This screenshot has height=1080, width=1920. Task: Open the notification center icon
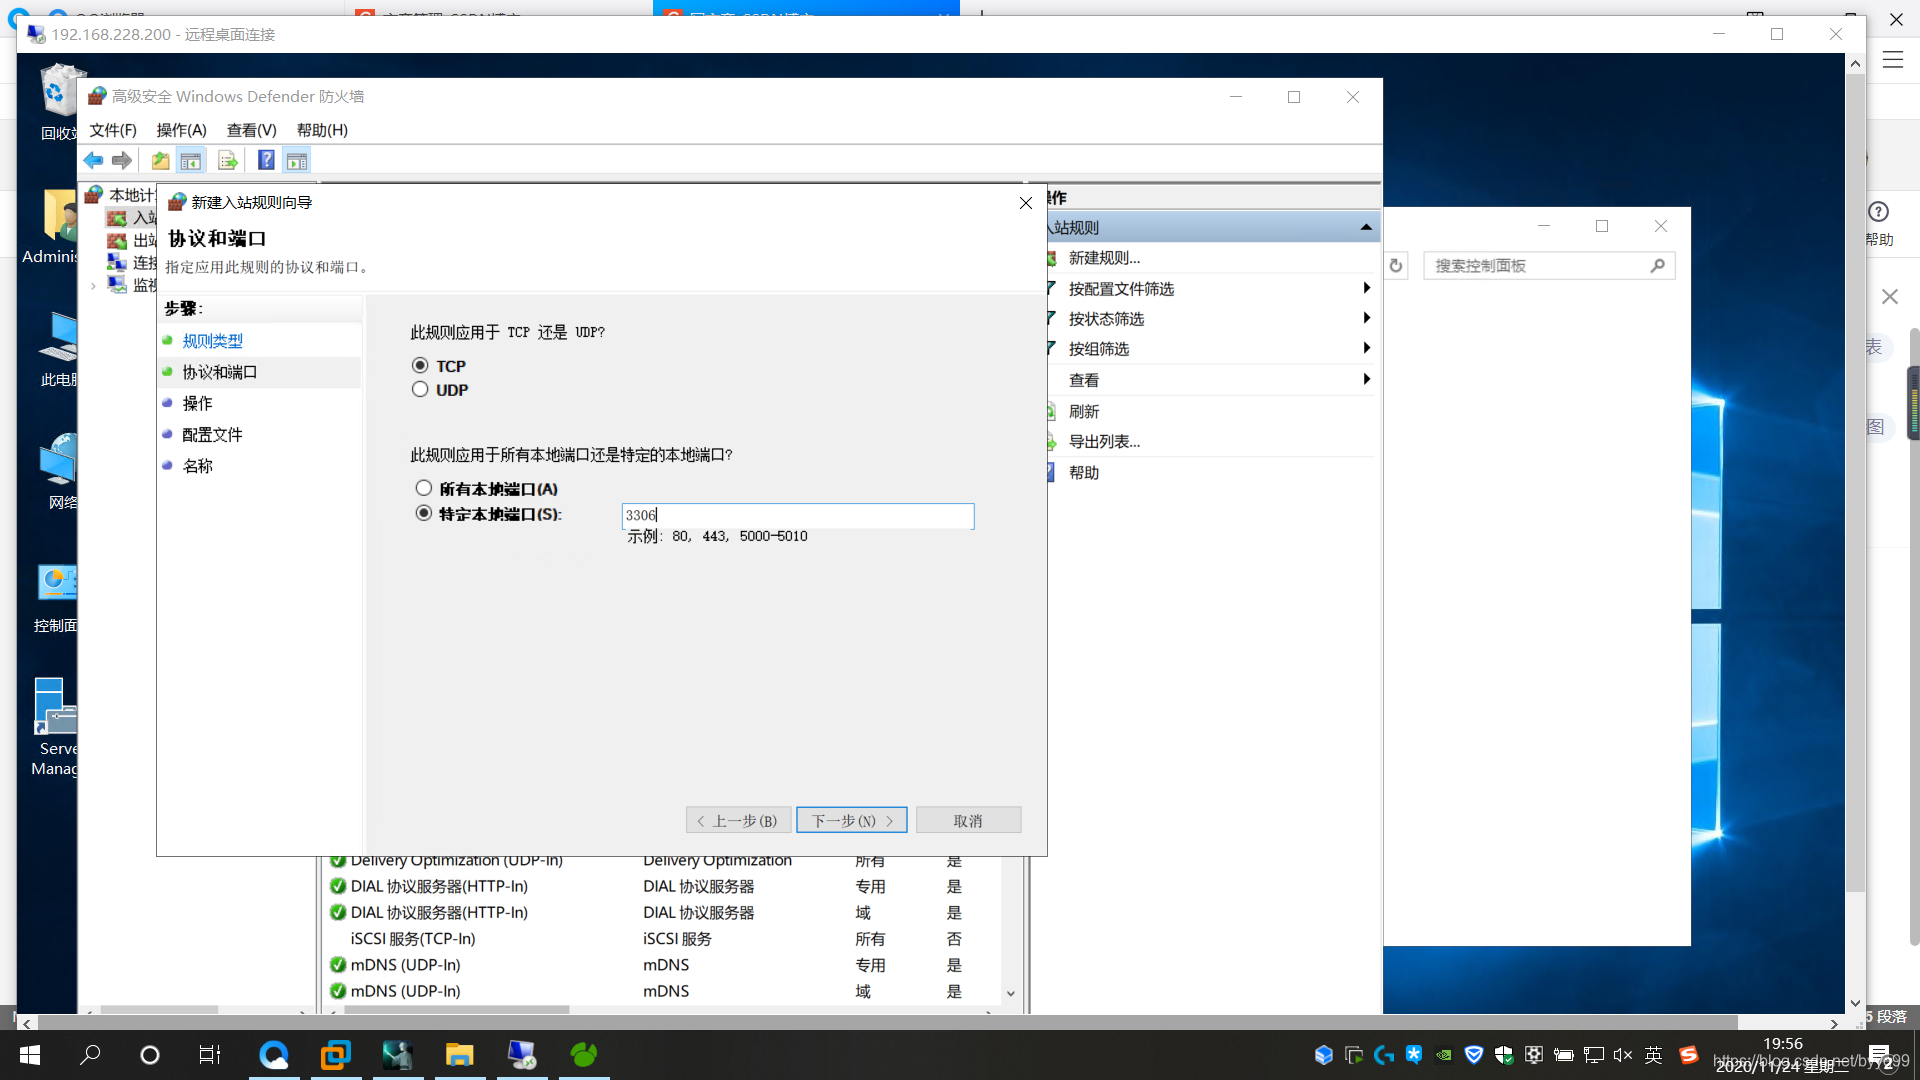1880,1055
